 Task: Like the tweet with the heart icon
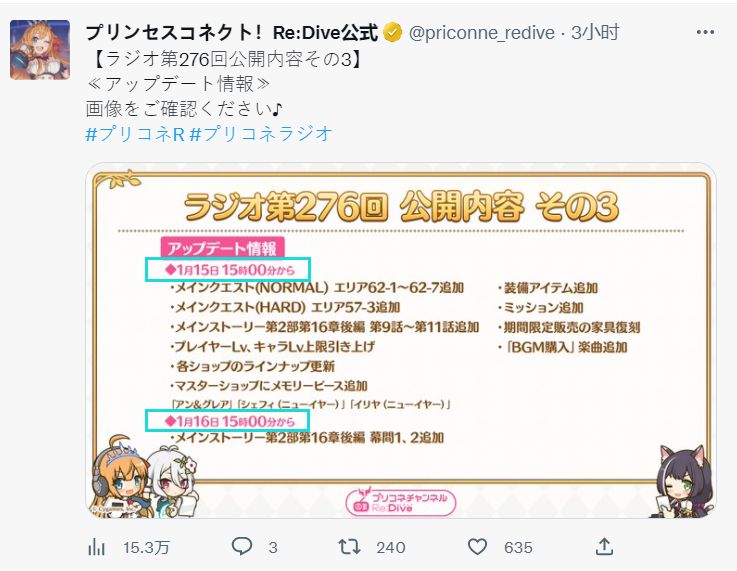click(x=477, y=547)
